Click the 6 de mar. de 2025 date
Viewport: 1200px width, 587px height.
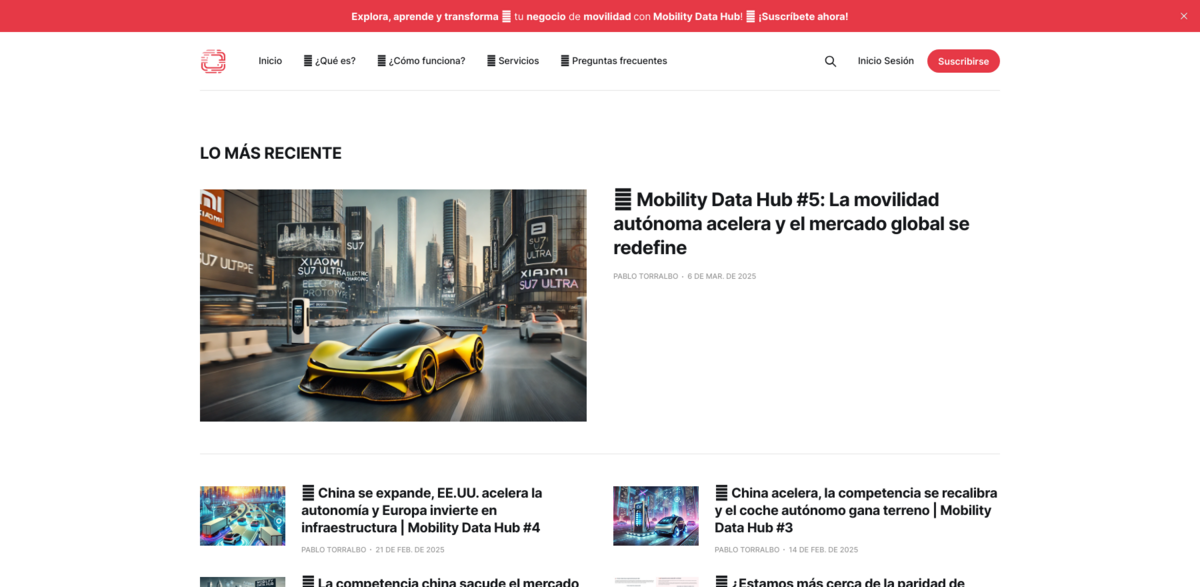point(721,276)
